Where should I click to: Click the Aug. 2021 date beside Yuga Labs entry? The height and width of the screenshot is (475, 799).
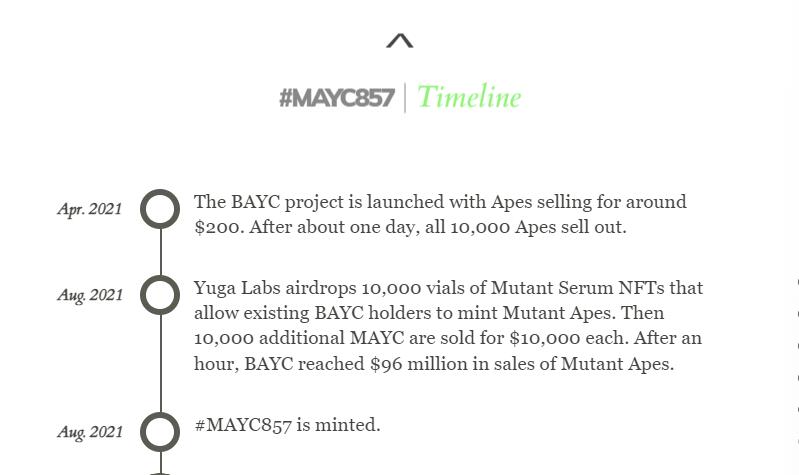[89, 295]
